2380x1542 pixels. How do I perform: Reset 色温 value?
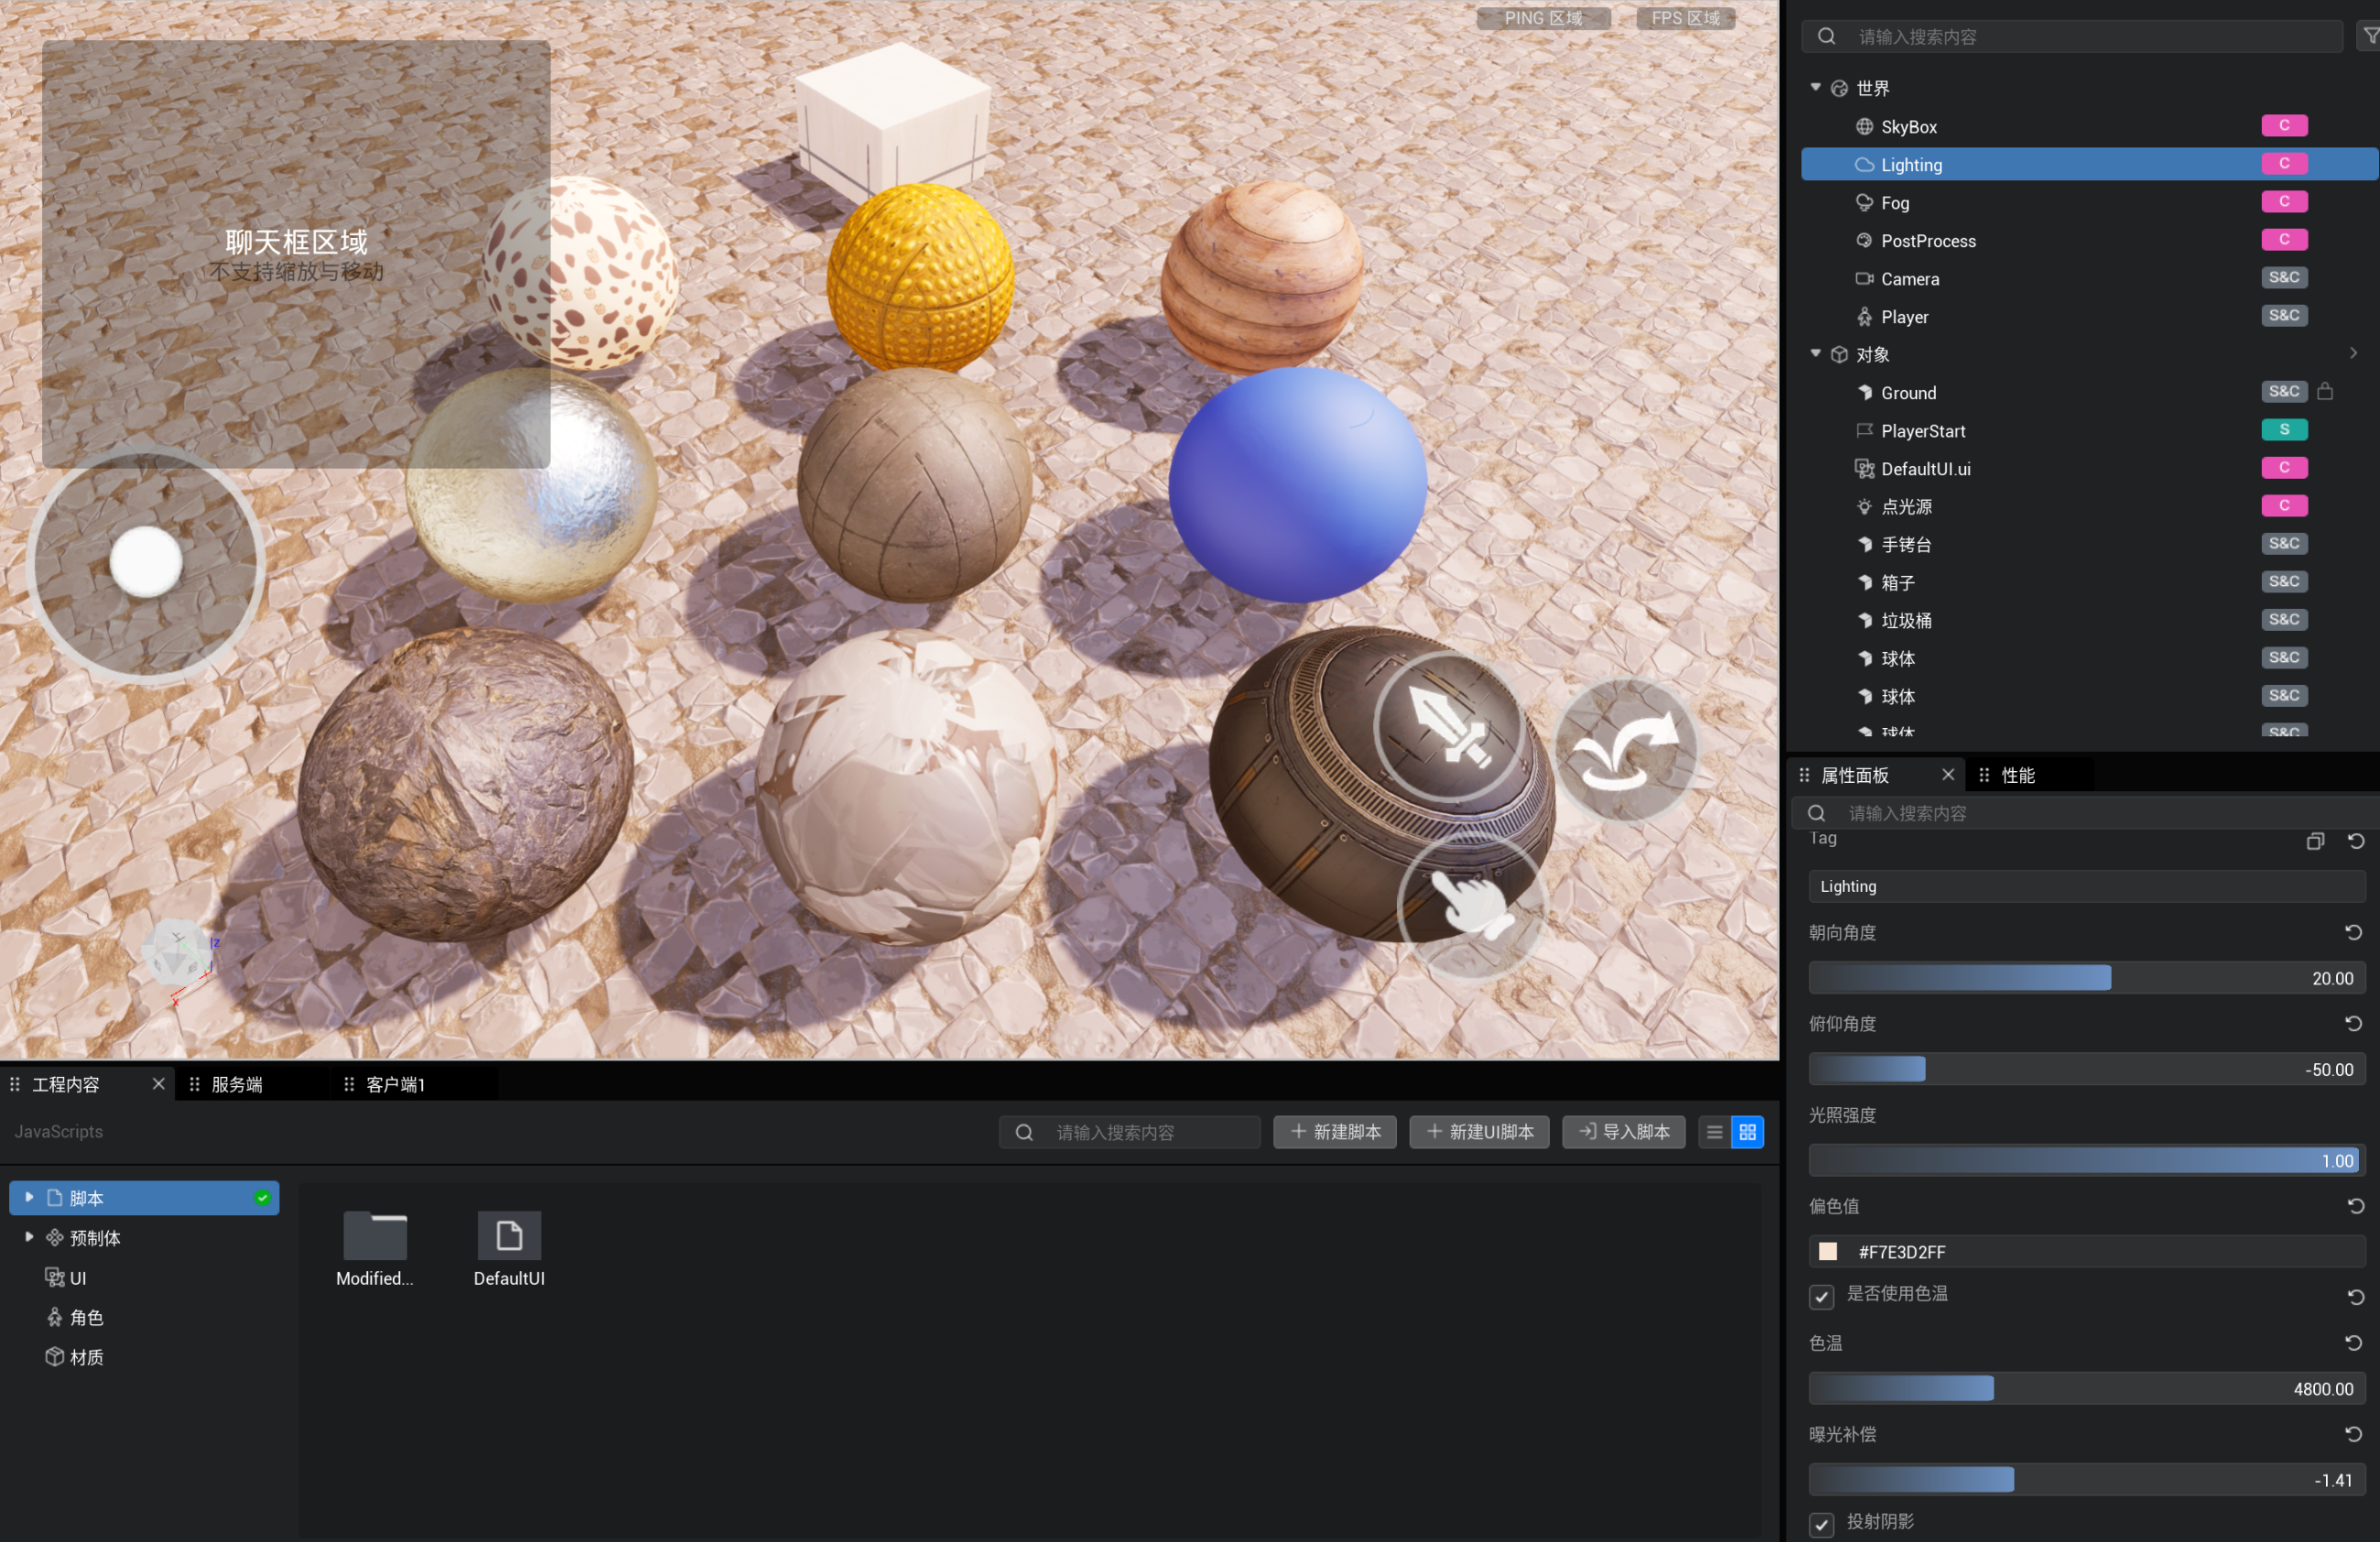2353,1342
